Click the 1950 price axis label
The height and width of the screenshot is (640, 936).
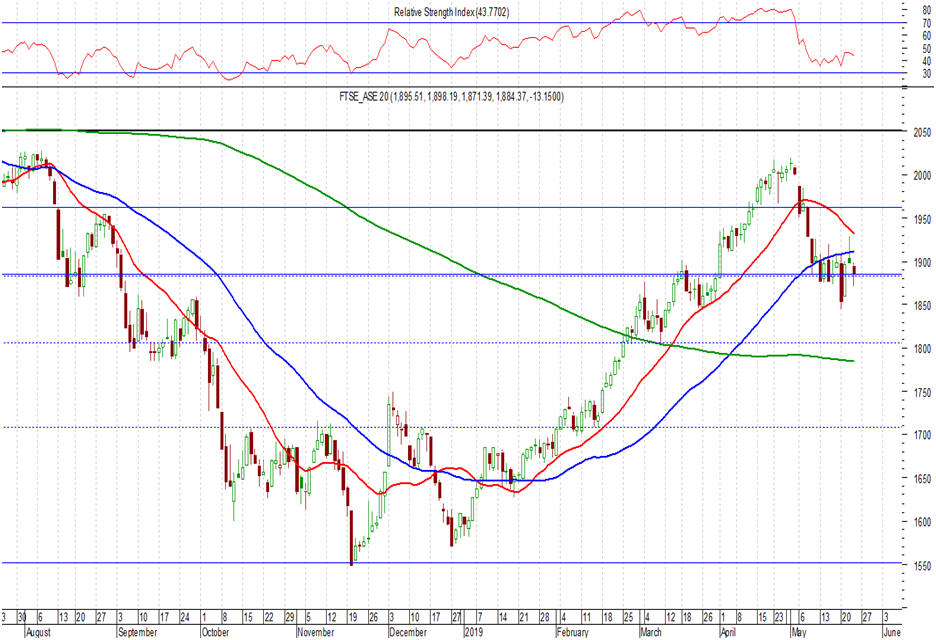coord(922,219)
